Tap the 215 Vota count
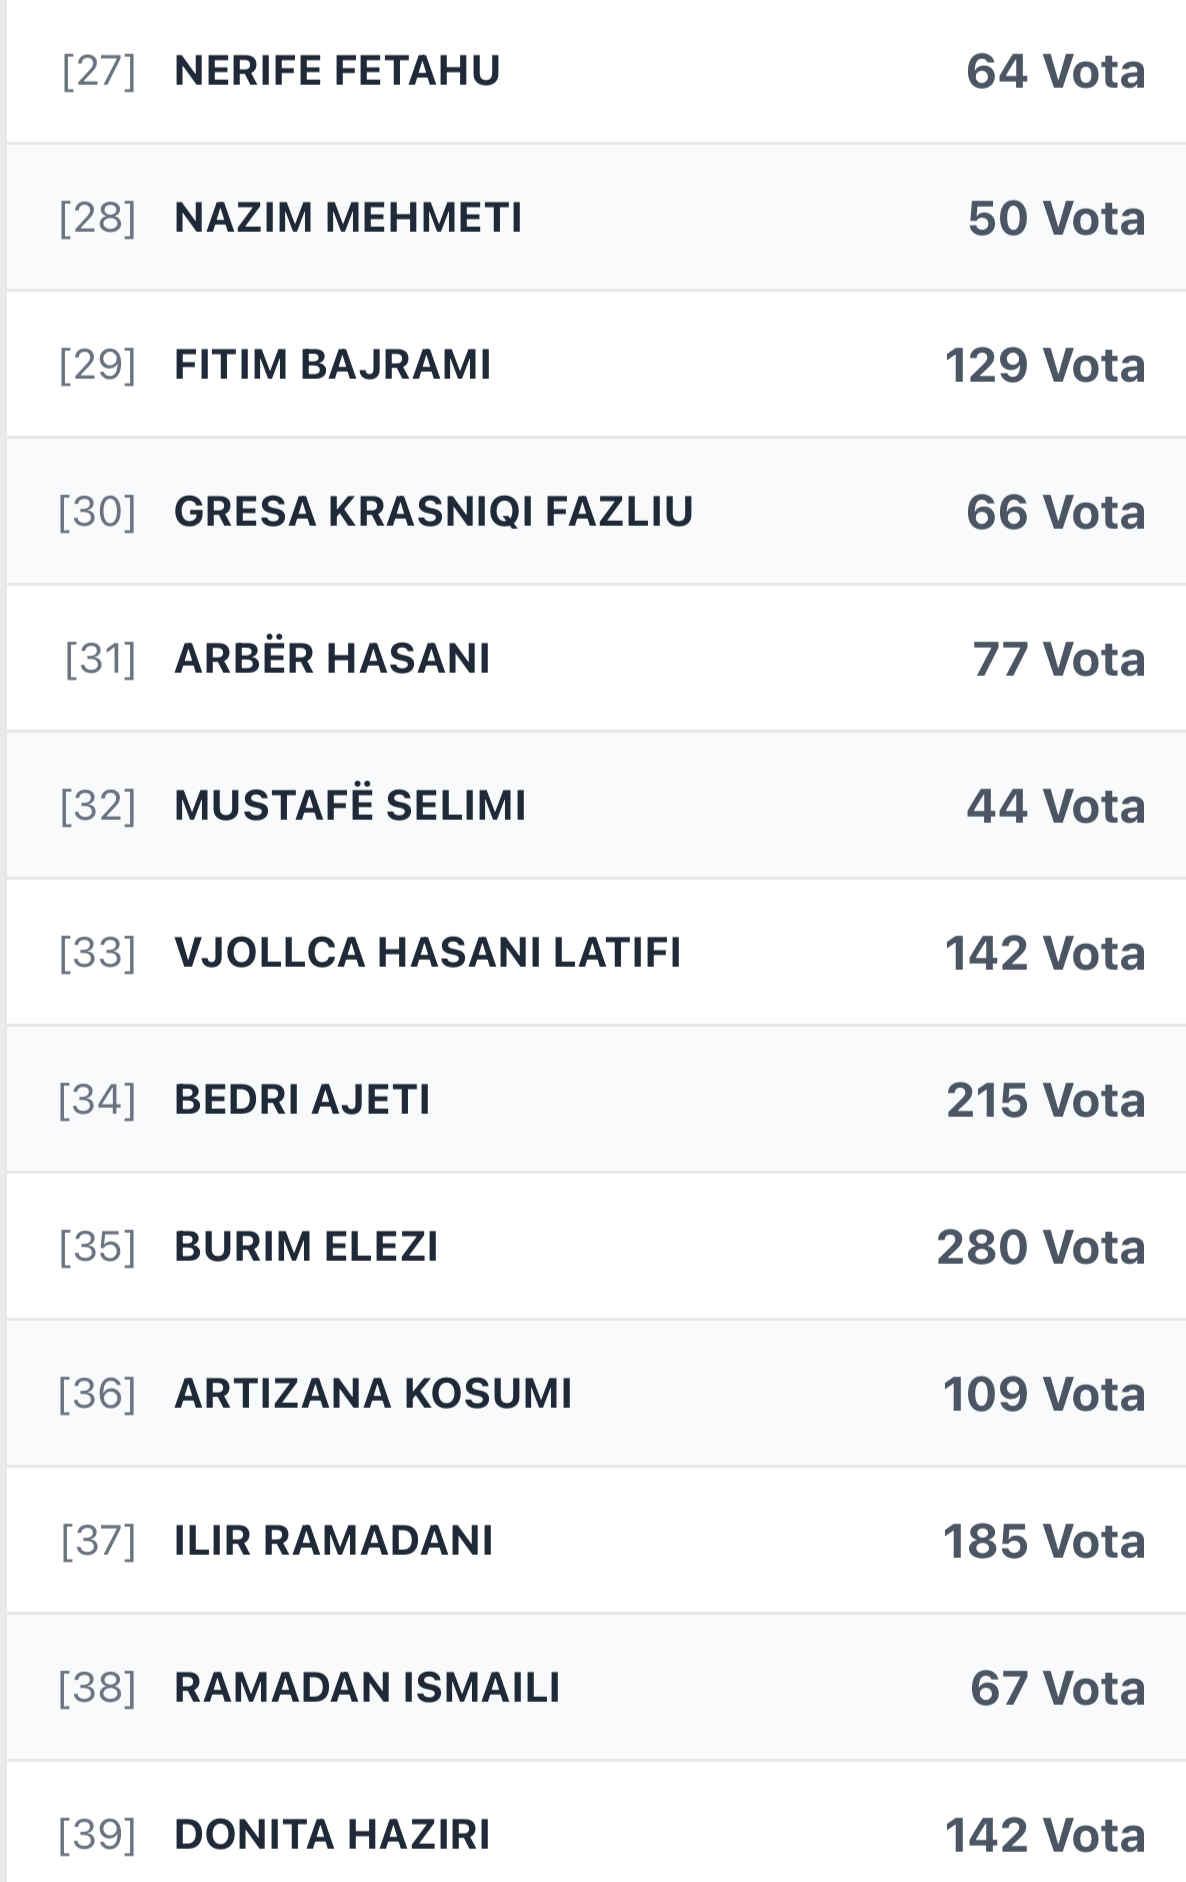The height and width of the screenshot is (1882, 1186). coord(1045,1101)
